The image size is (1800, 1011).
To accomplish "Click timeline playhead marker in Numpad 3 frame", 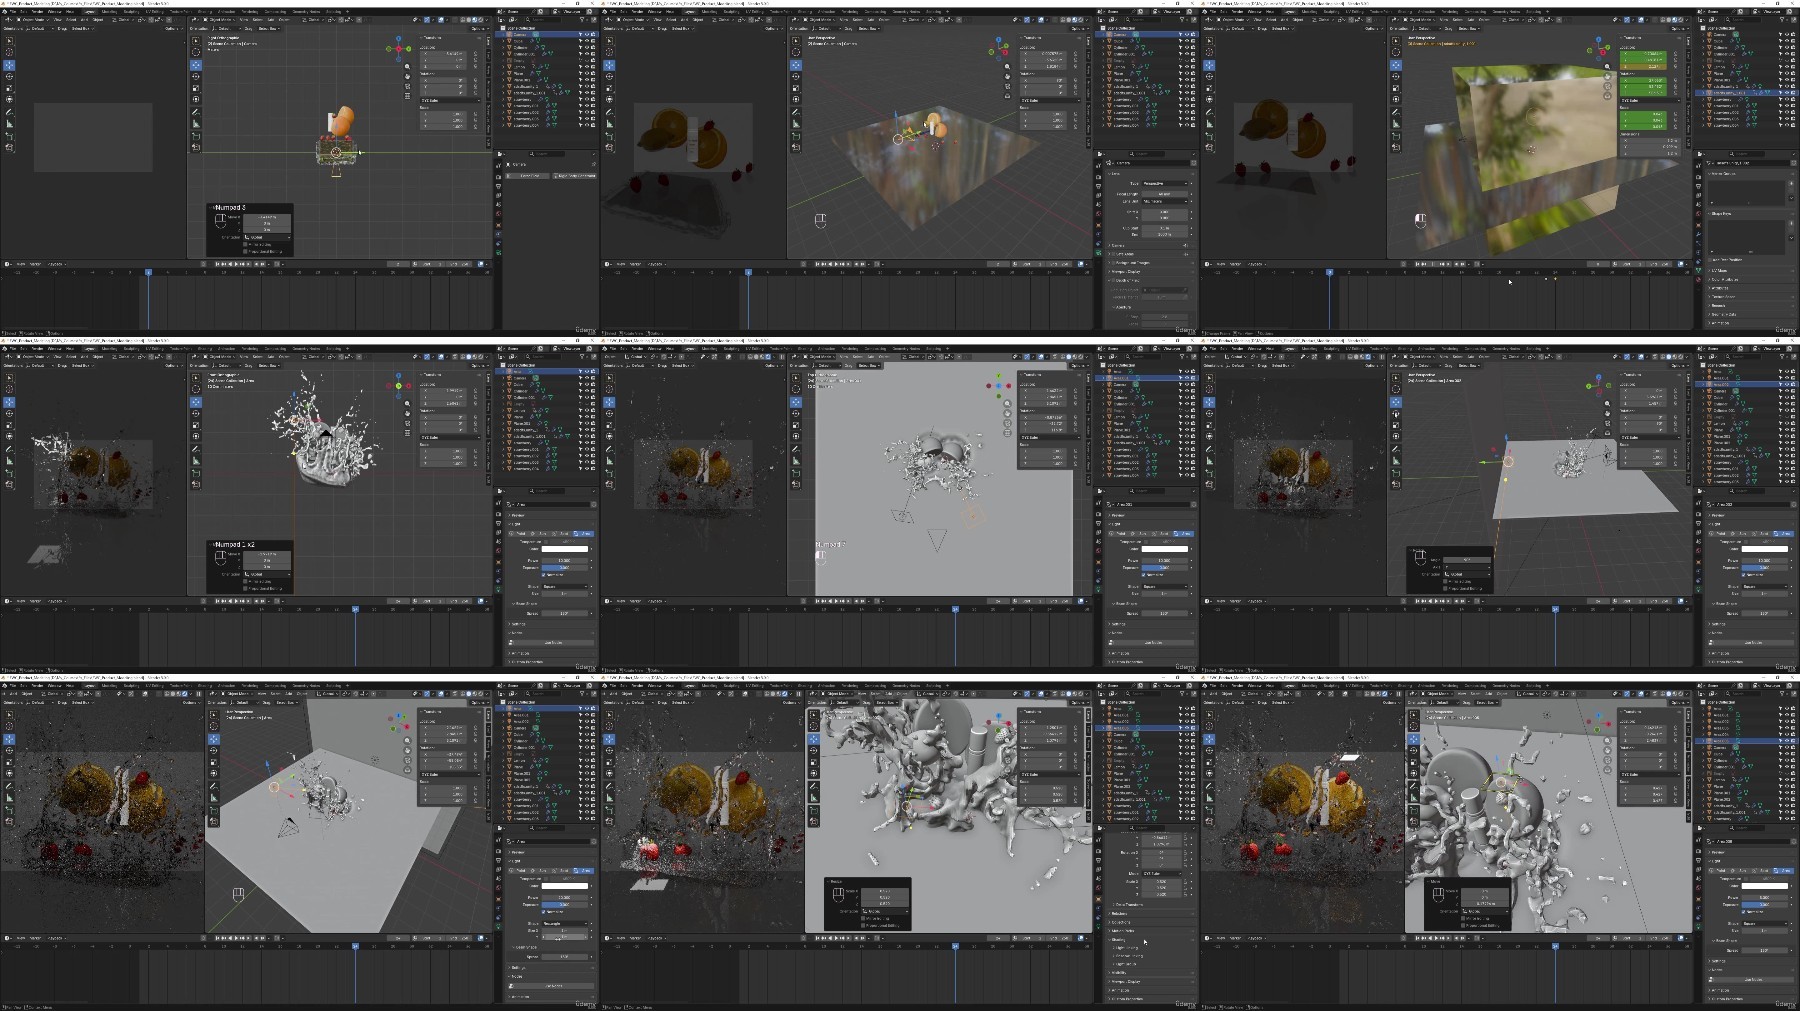I will click(148, 272).
